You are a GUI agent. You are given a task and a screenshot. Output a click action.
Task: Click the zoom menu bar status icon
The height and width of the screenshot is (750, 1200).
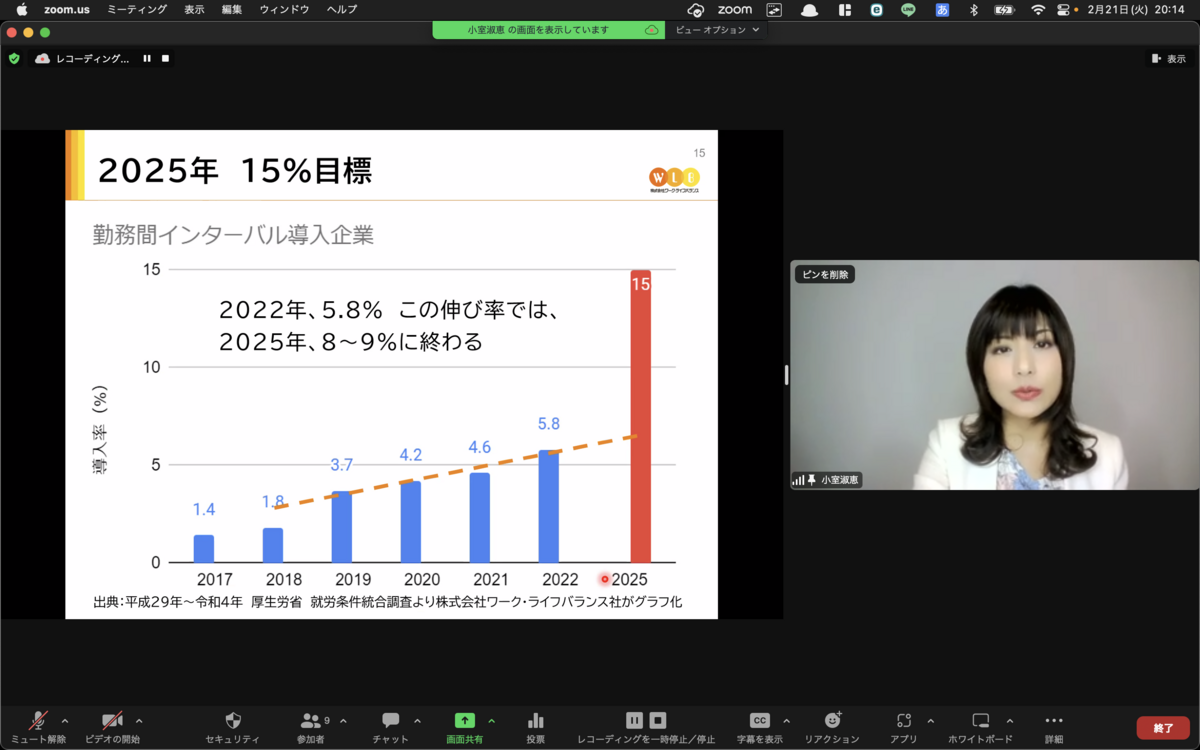coord(735,9)
